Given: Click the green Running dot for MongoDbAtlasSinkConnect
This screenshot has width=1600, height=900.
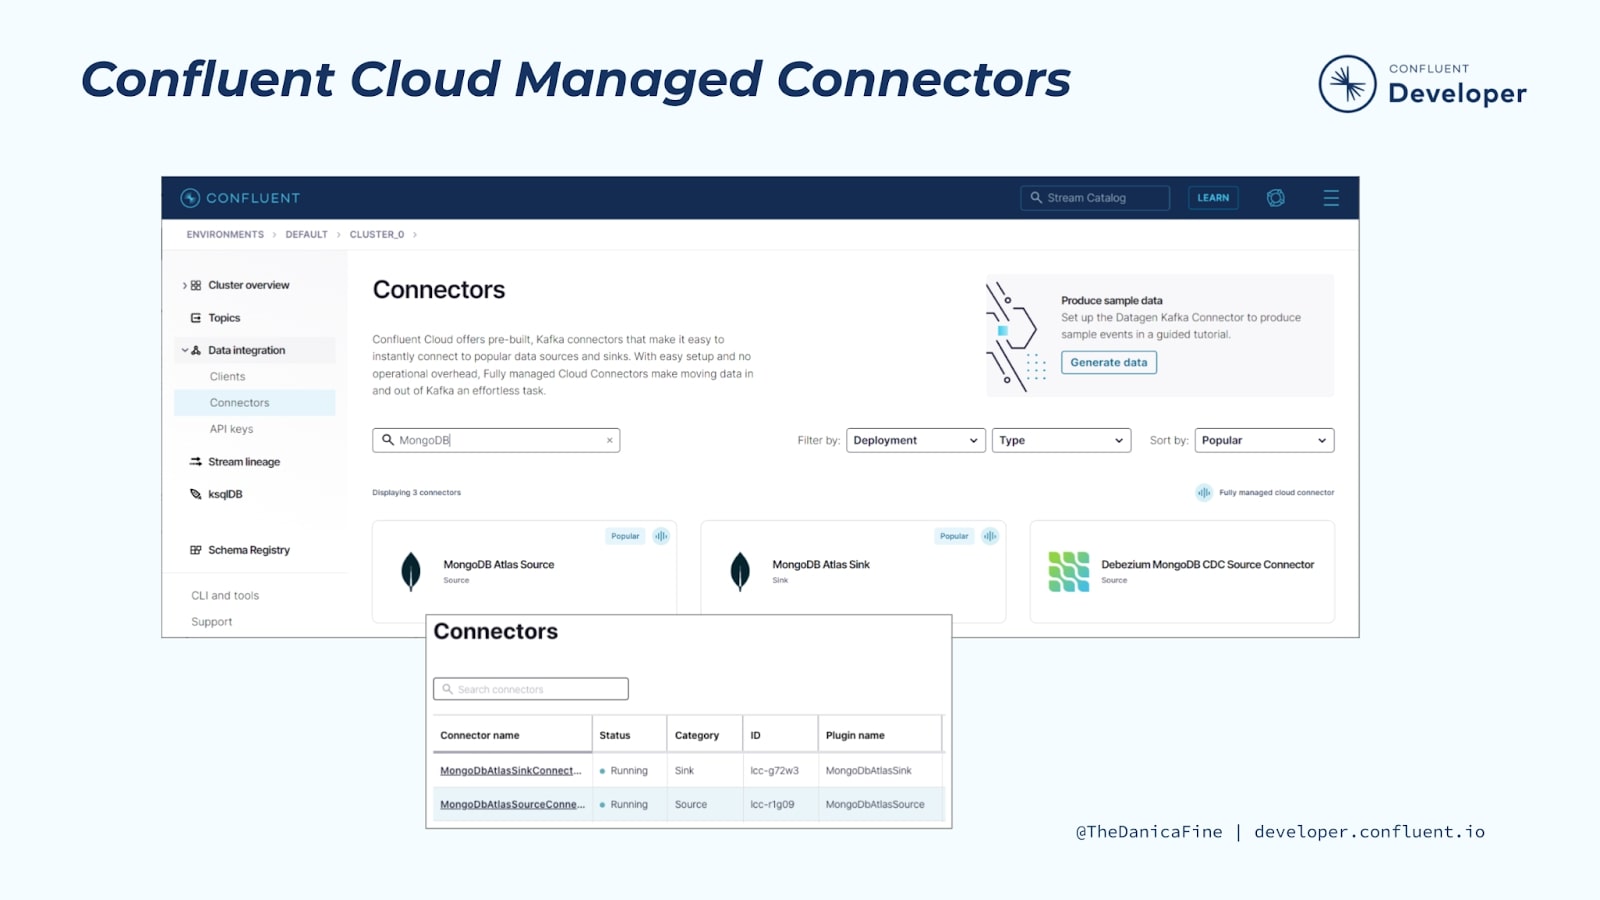Looking at the screenshot, I should (602, 771).
